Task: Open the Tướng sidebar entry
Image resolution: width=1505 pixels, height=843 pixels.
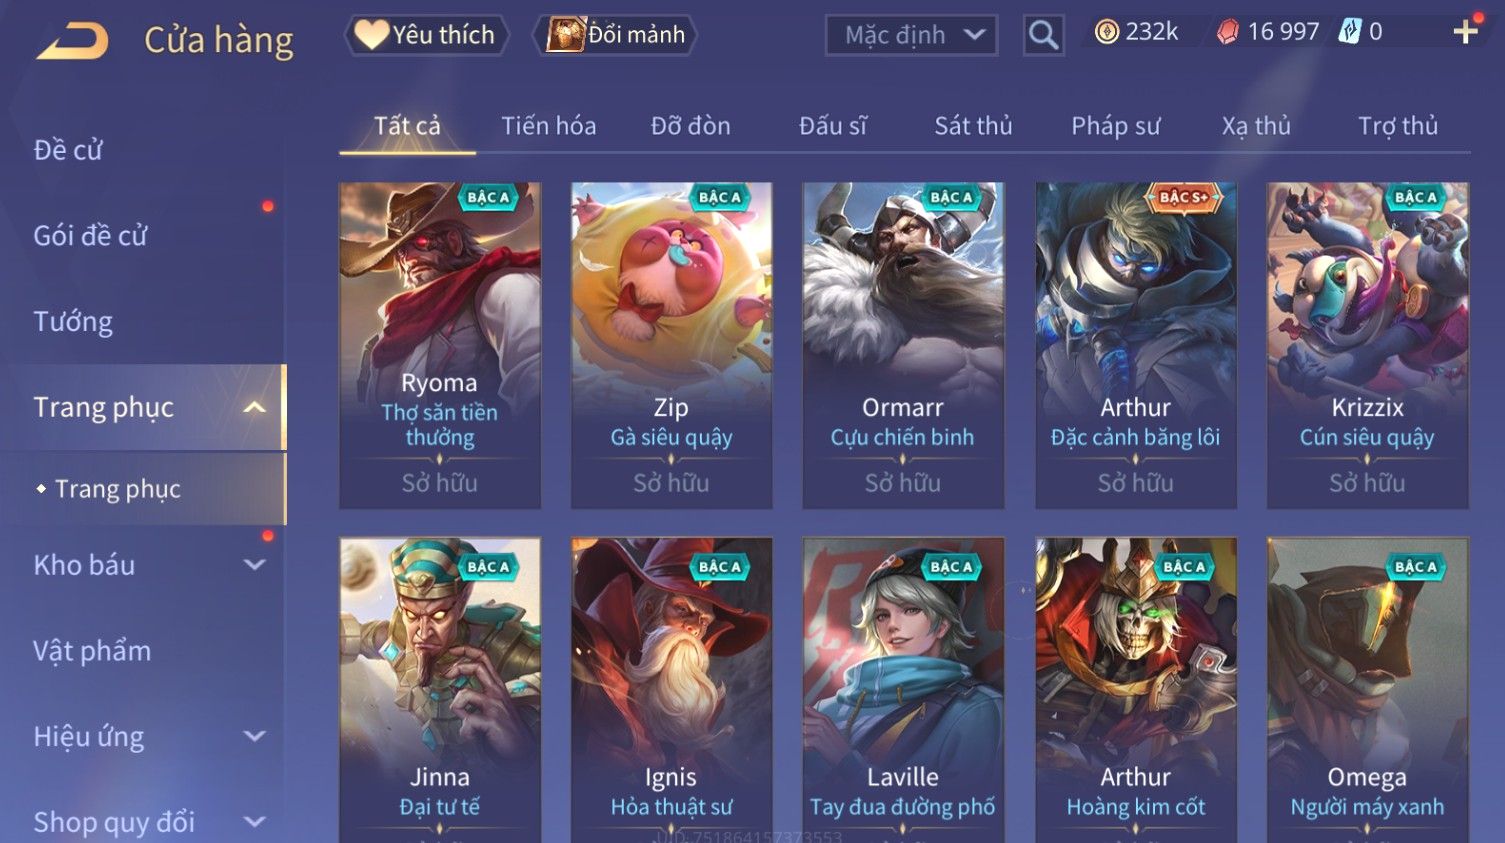Action: [x=73, y=321]
